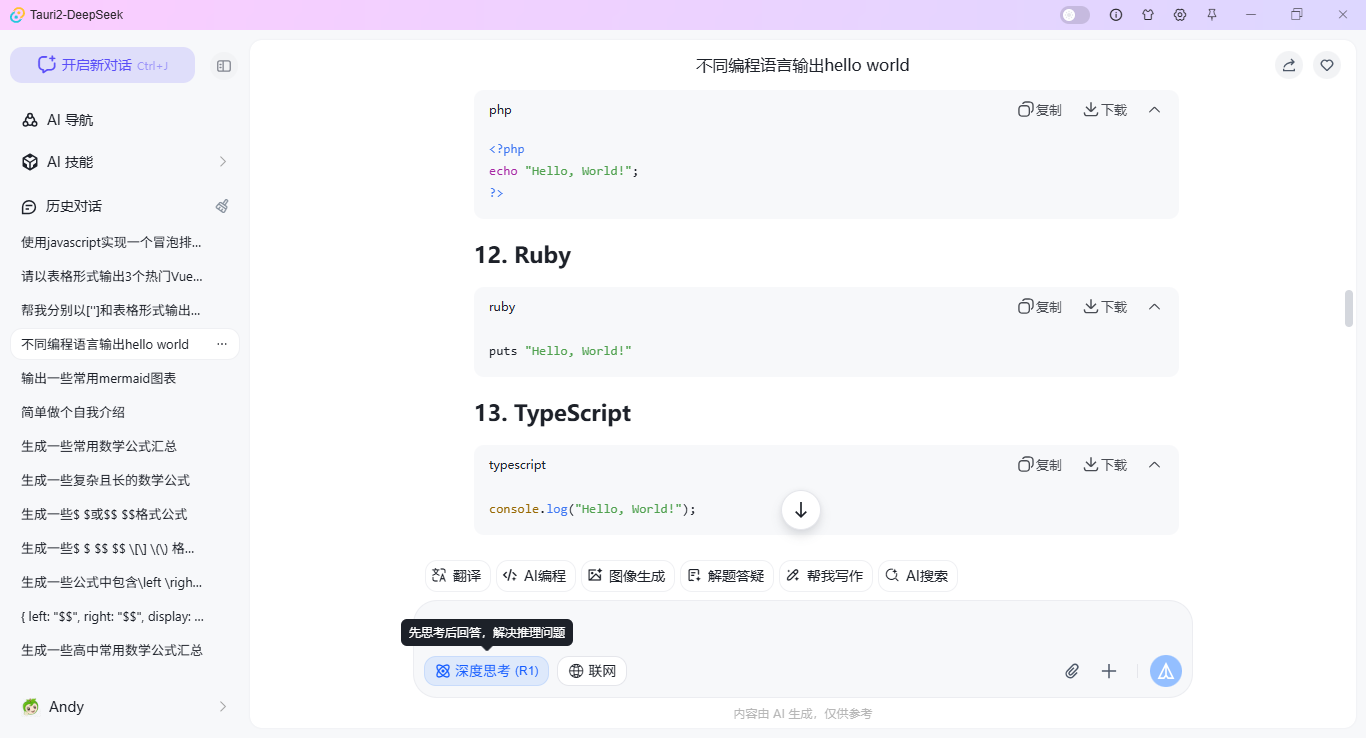Open the info icon in title bar
This screenshot has width=1366, height=738.
click(x=1116, y=15)
